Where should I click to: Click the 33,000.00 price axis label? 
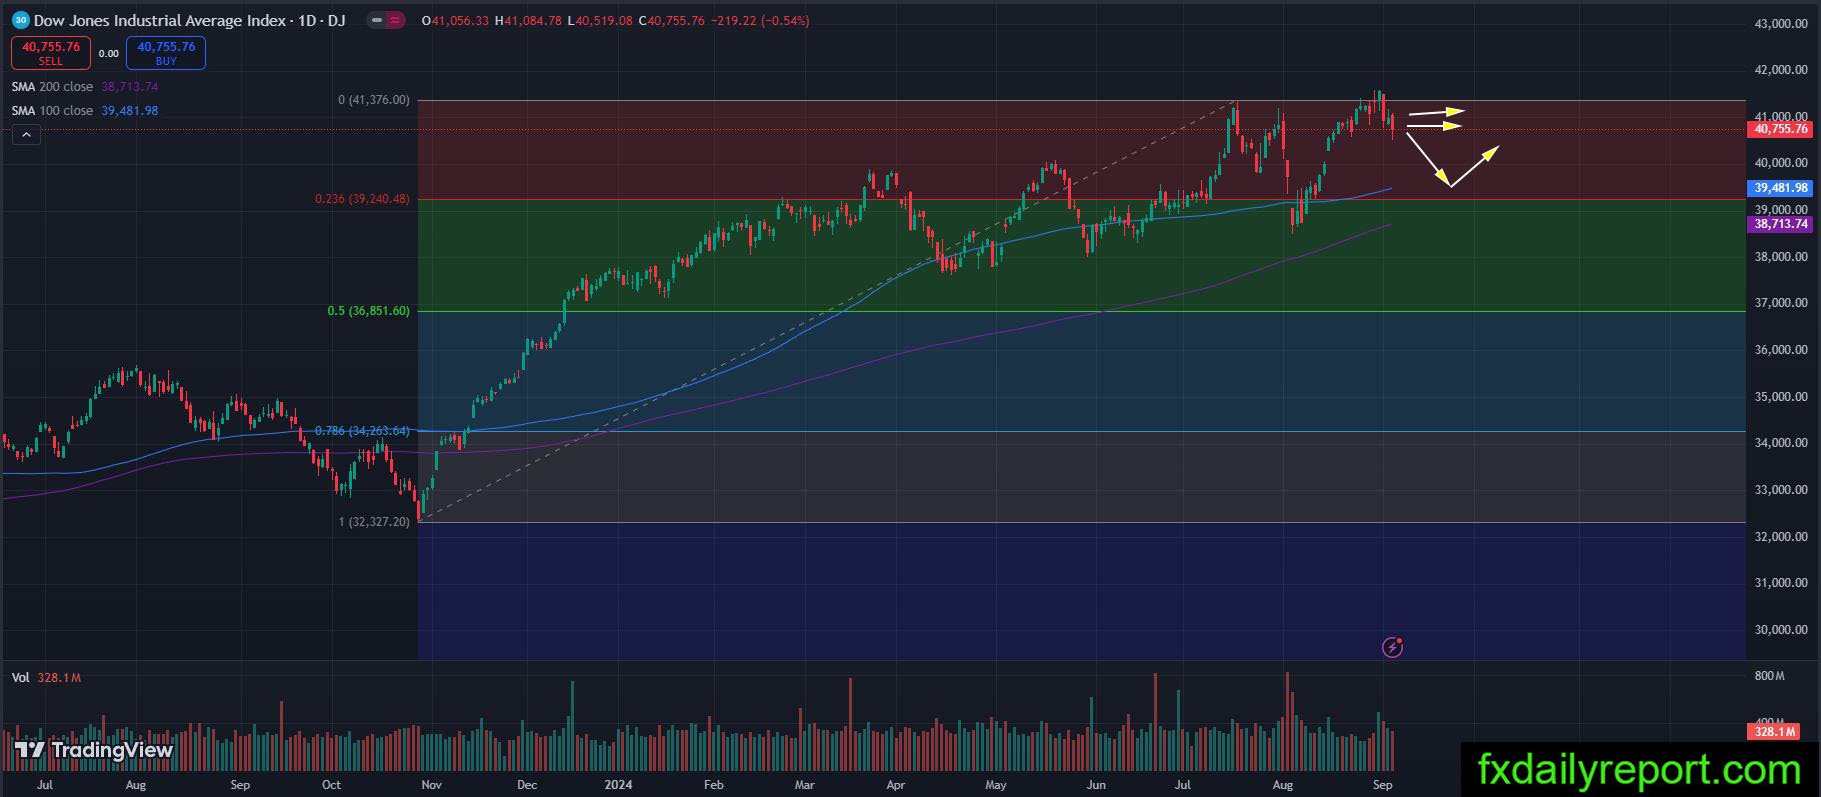click(x=1781, y=490)
